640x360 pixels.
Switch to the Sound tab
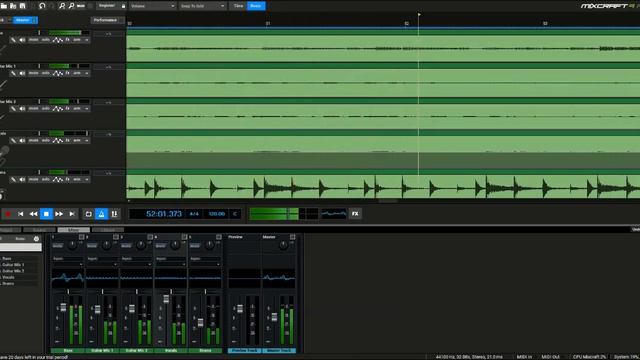click(40, 230)
